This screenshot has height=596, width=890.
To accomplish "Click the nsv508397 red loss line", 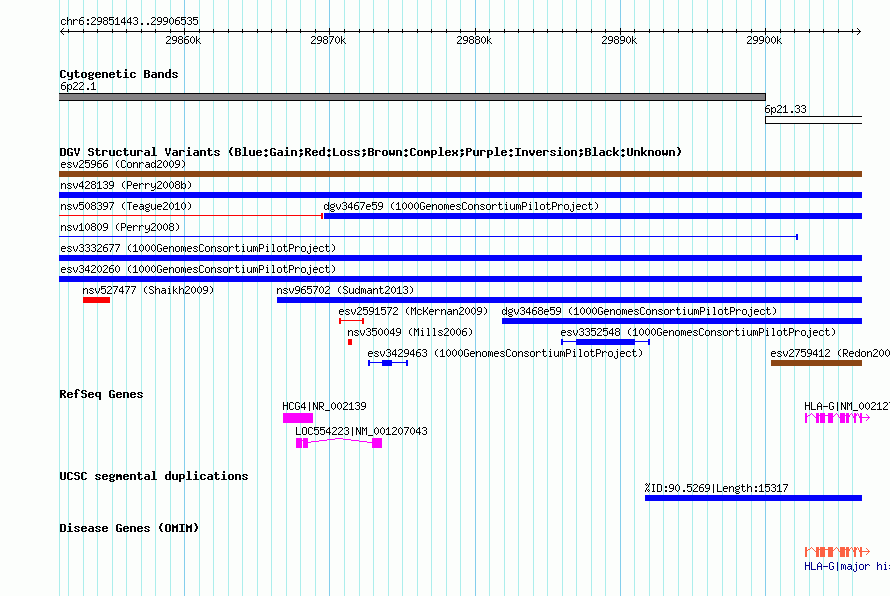I will coord(191,216).
